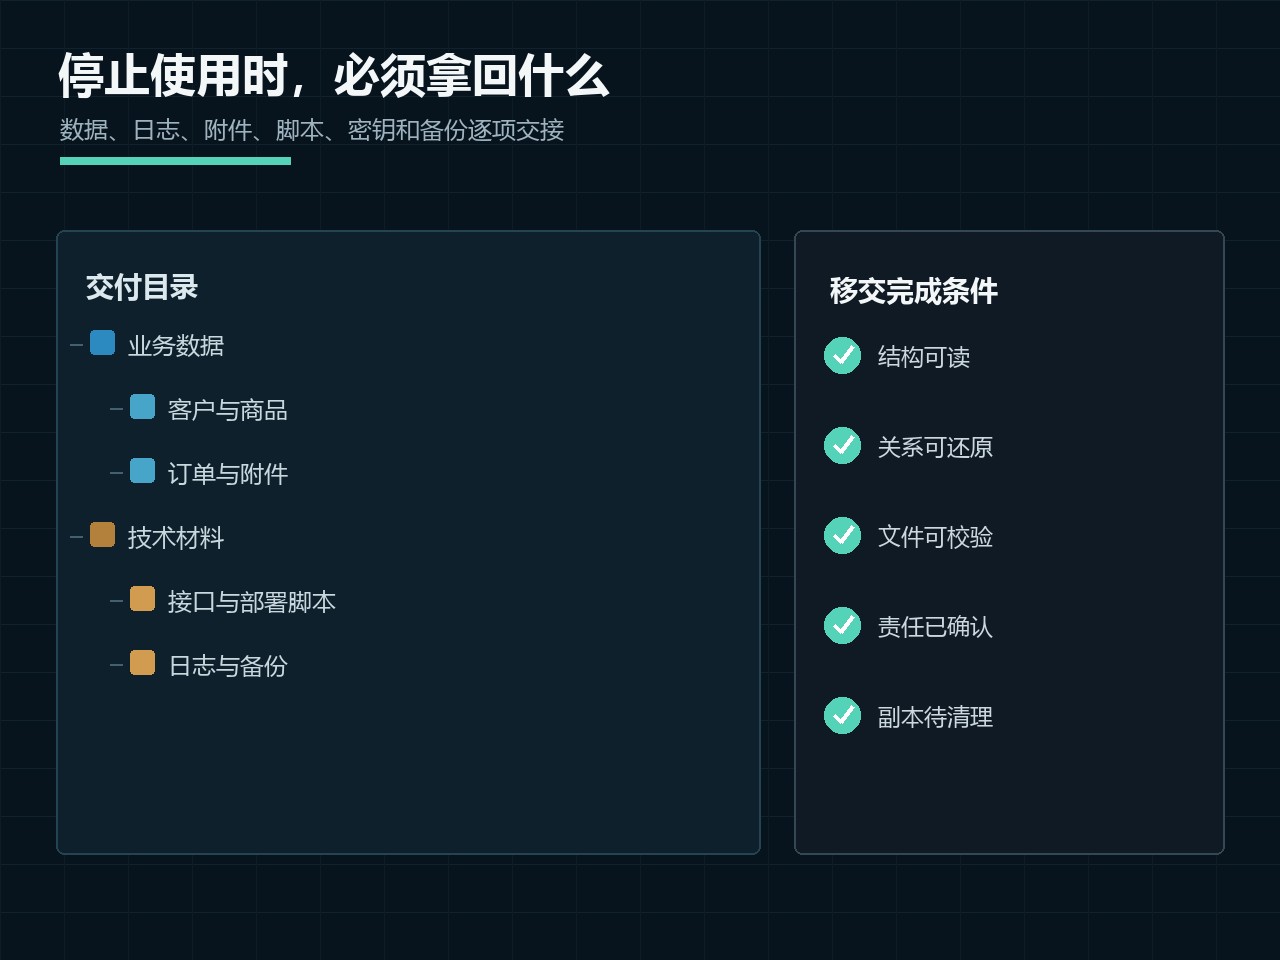The width and height of the screenshot is (1280, 960).
Task: Click the orange icon beside 接口与部署脚本
Action: (x=142, y=599)
